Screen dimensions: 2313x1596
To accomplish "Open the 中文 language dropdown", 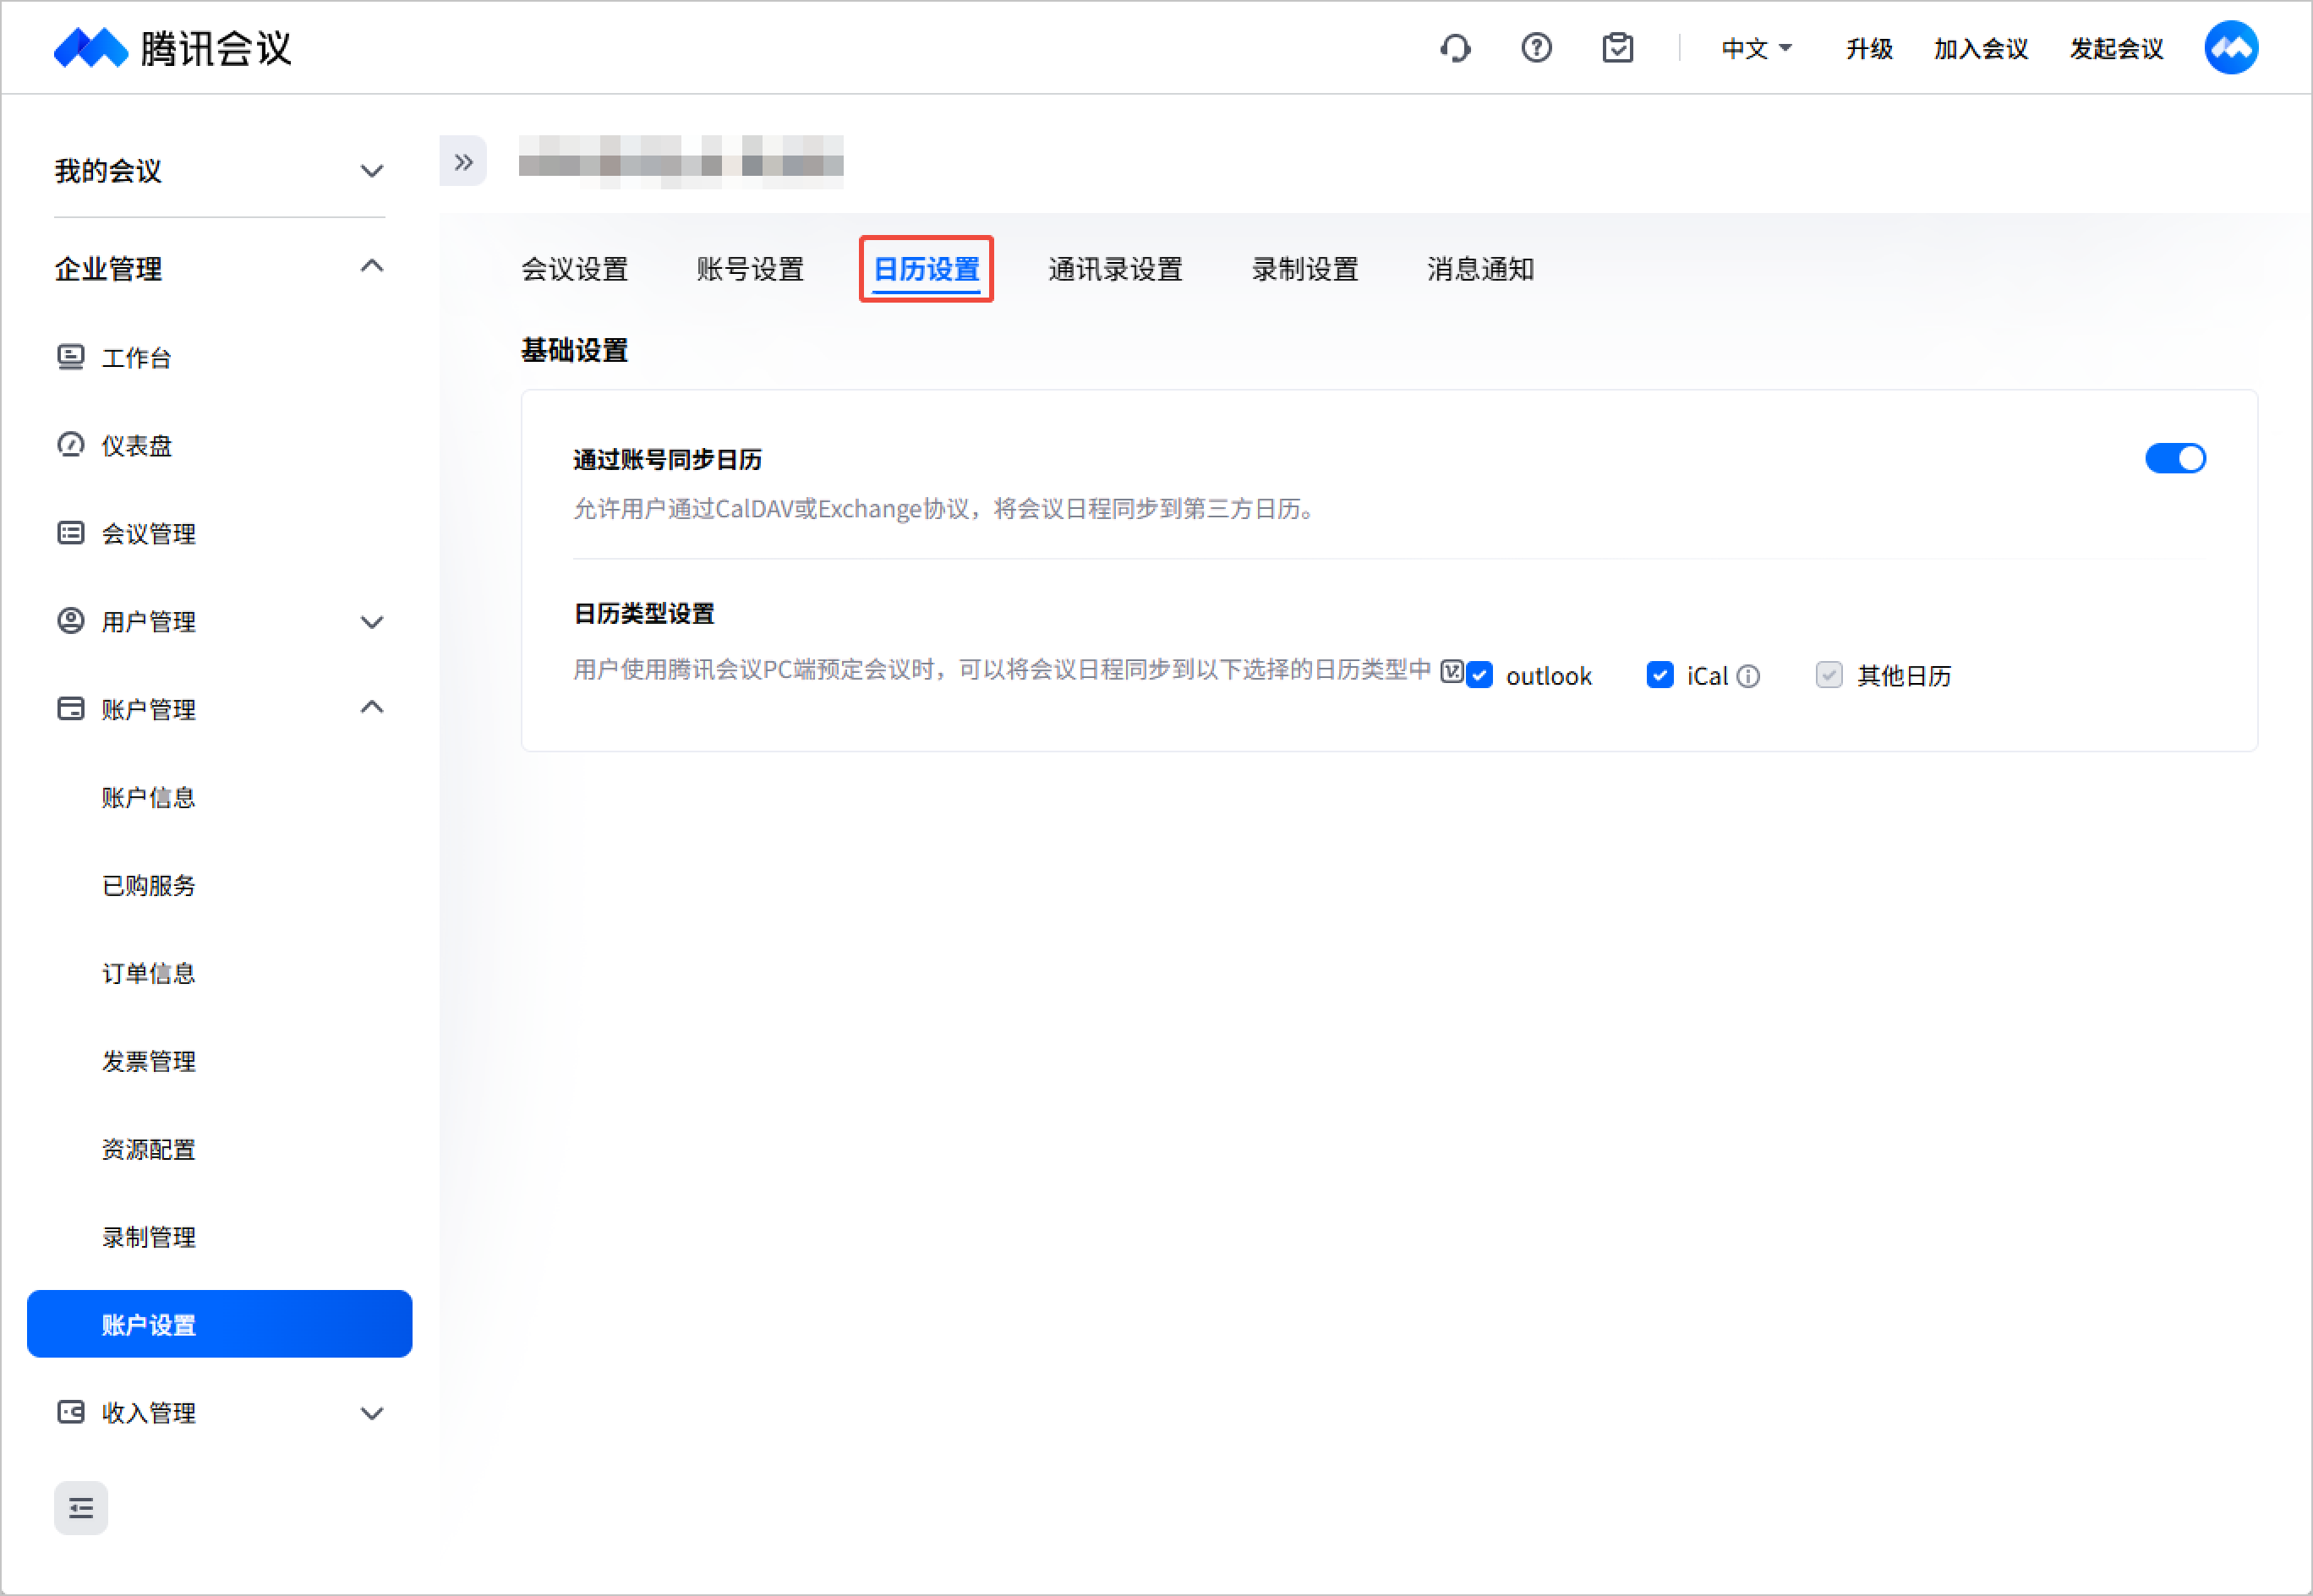I will (1756, 48).
